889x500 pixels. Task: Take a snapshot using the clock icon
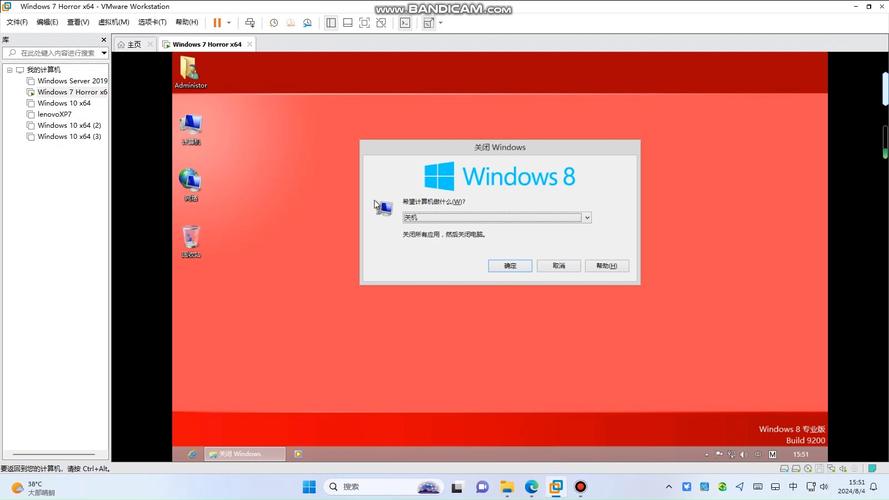click(x=274, y=23)
